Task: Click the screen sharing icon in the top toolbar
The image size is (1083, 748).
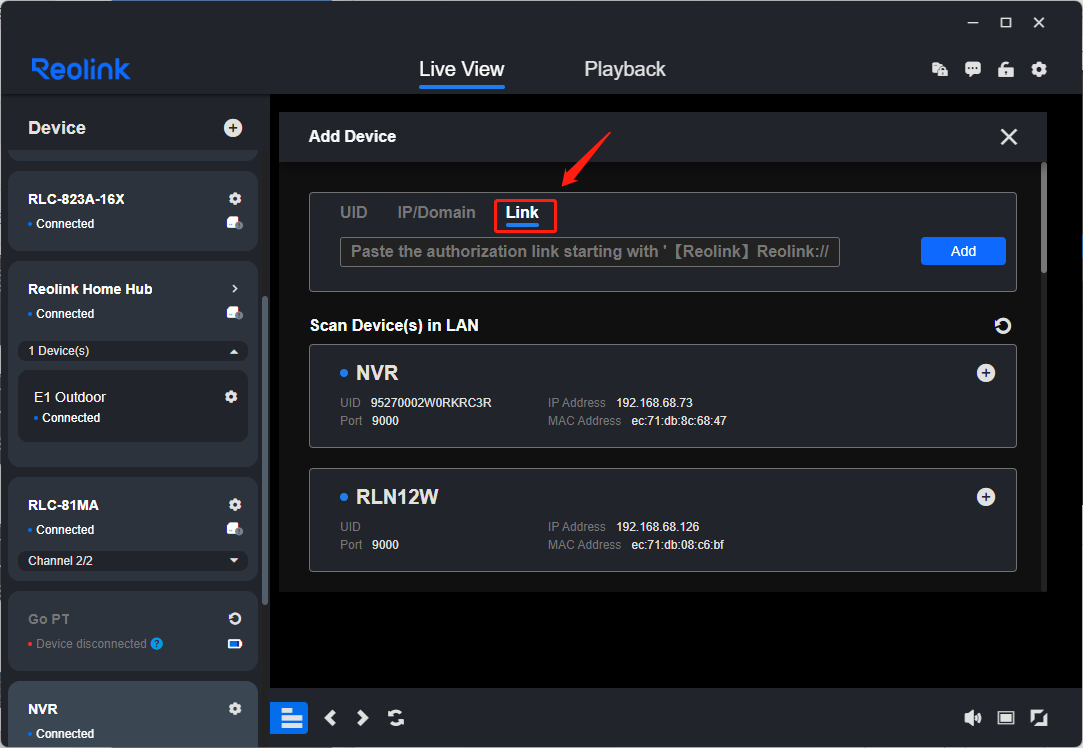Action: (x=939, y=69)
